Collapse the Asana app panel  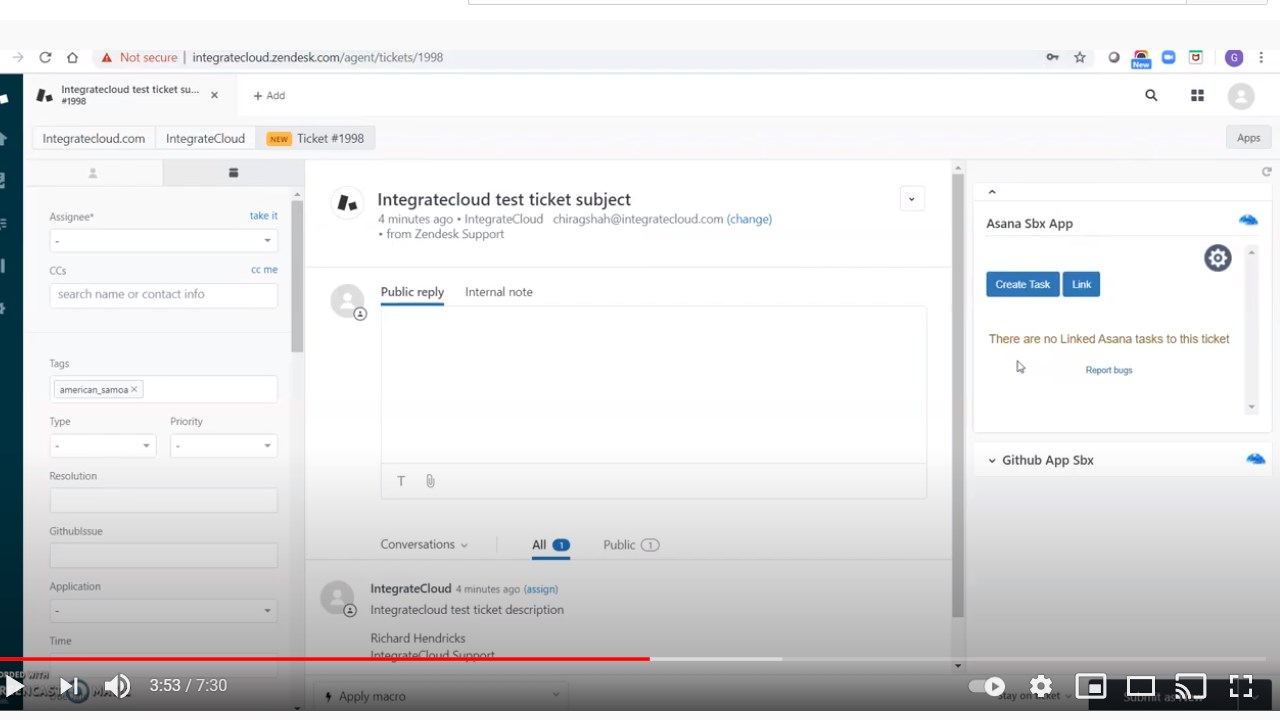[x=992, y=192]
